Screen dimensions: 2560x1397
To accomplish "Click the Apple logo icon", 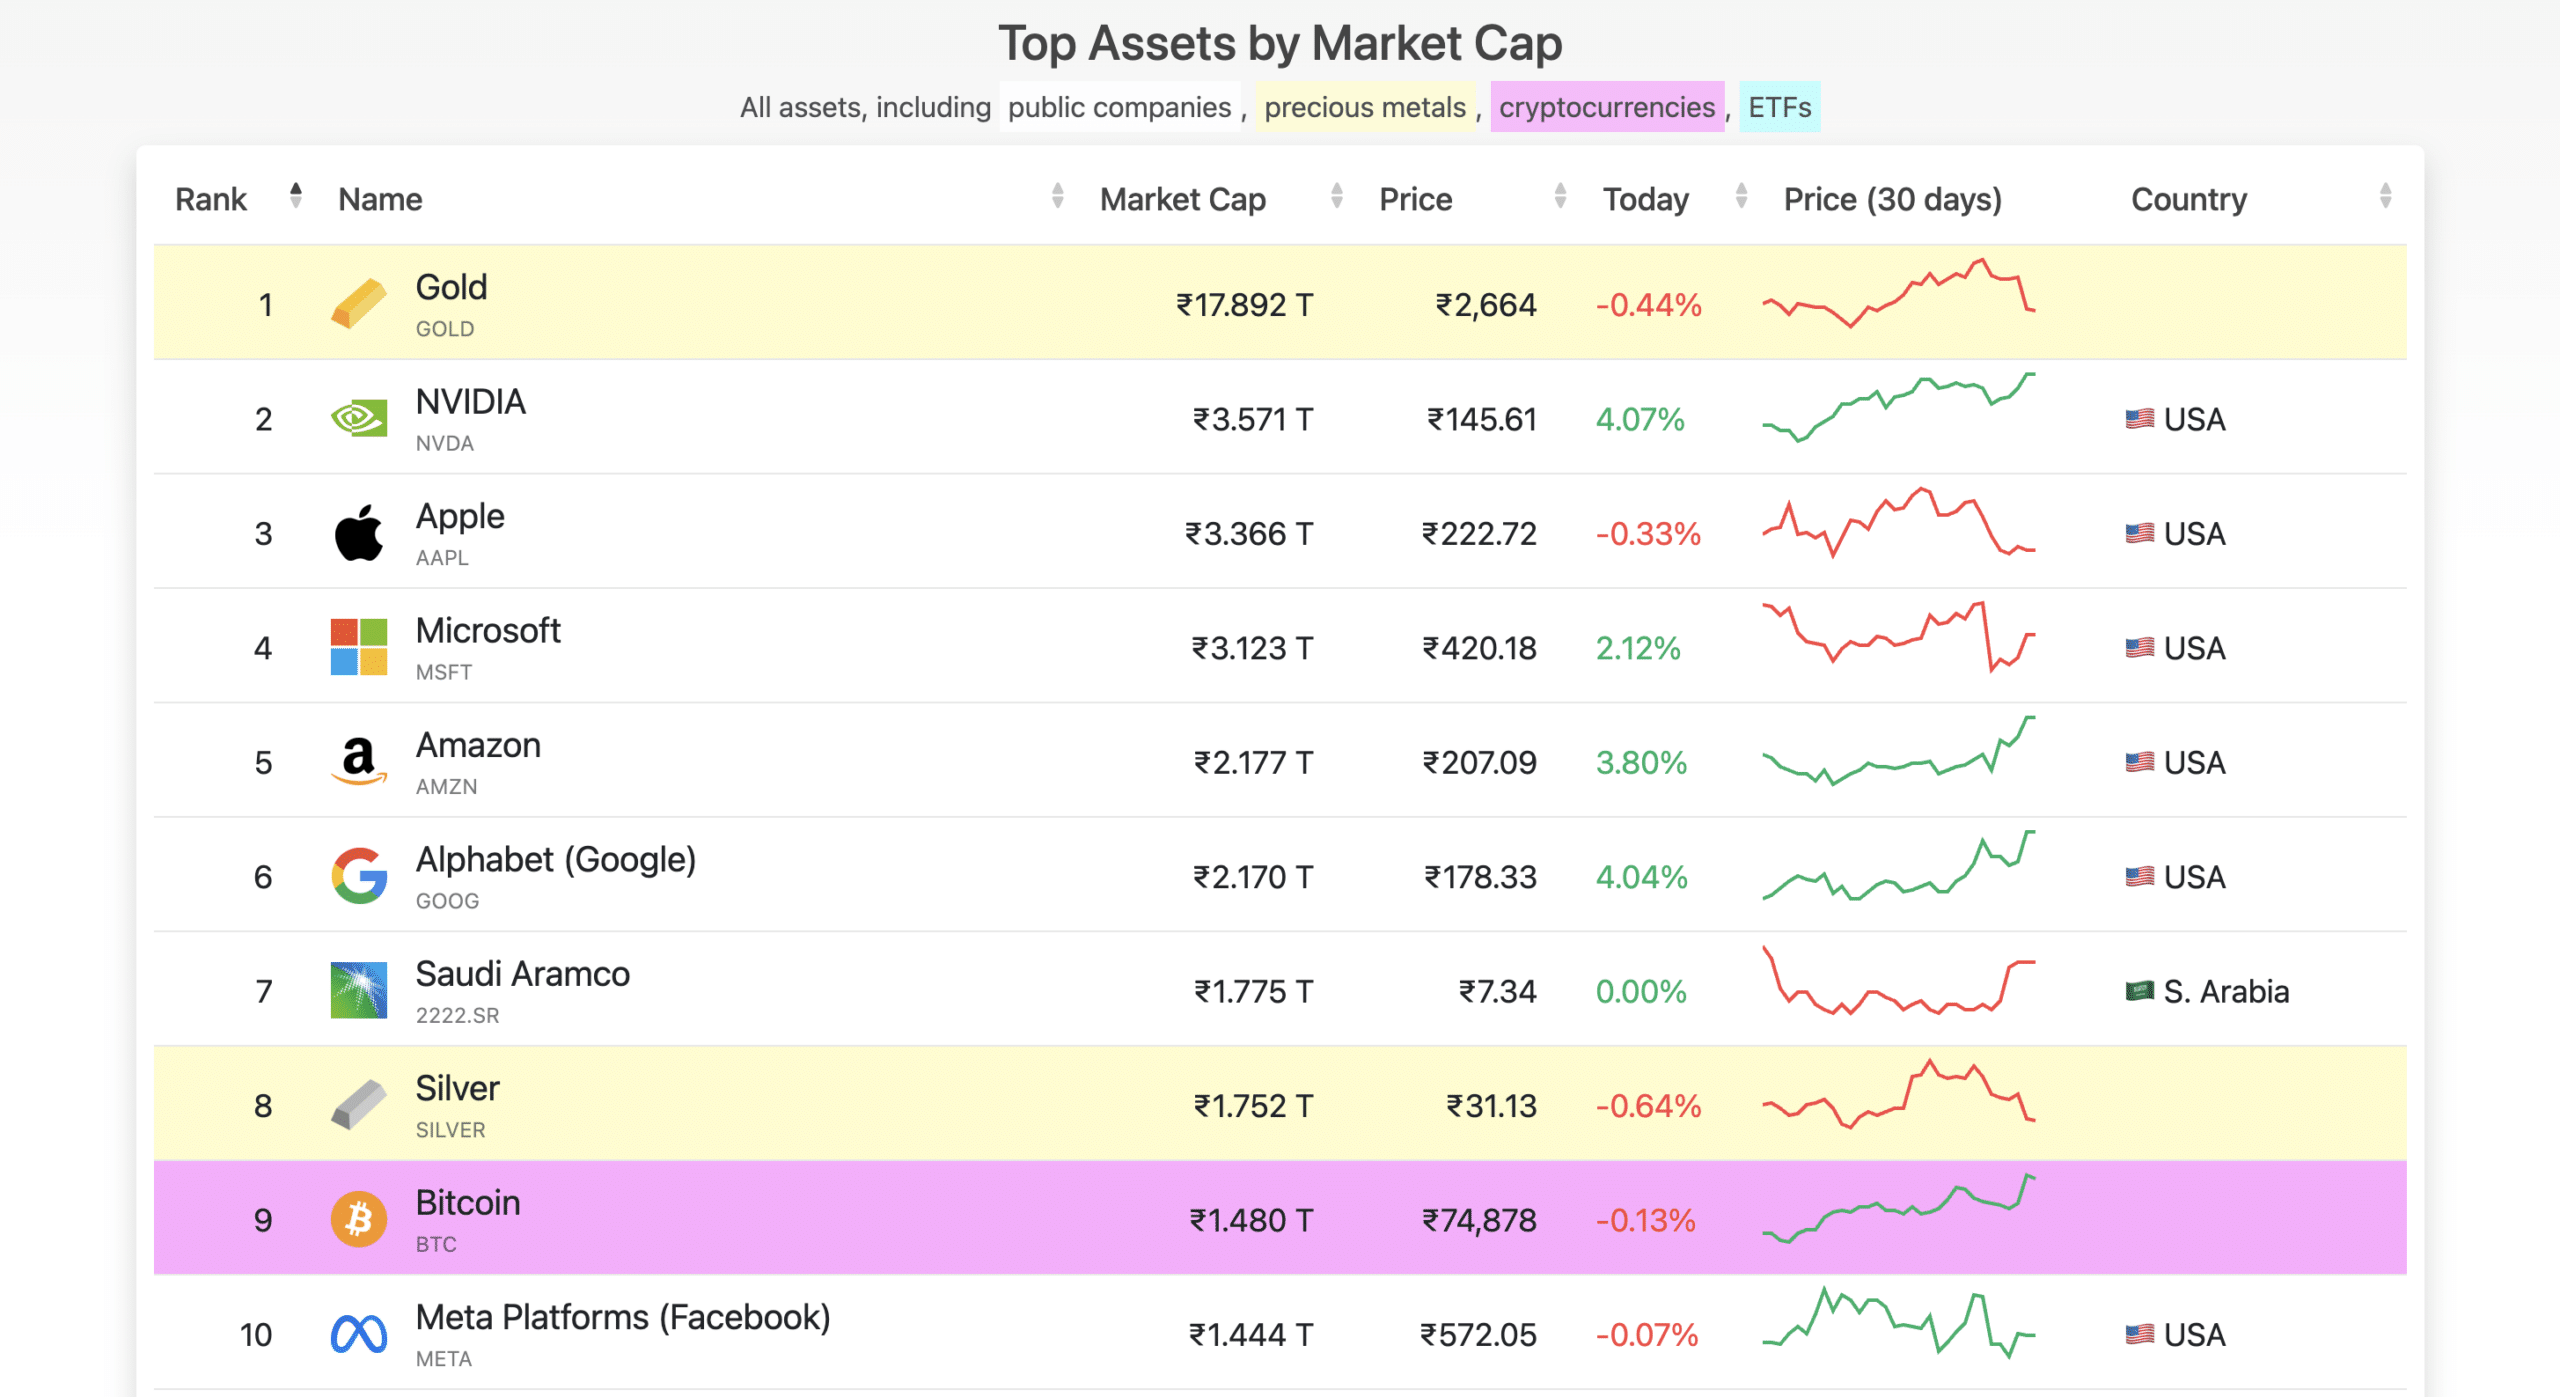I will tap(358, 533).
